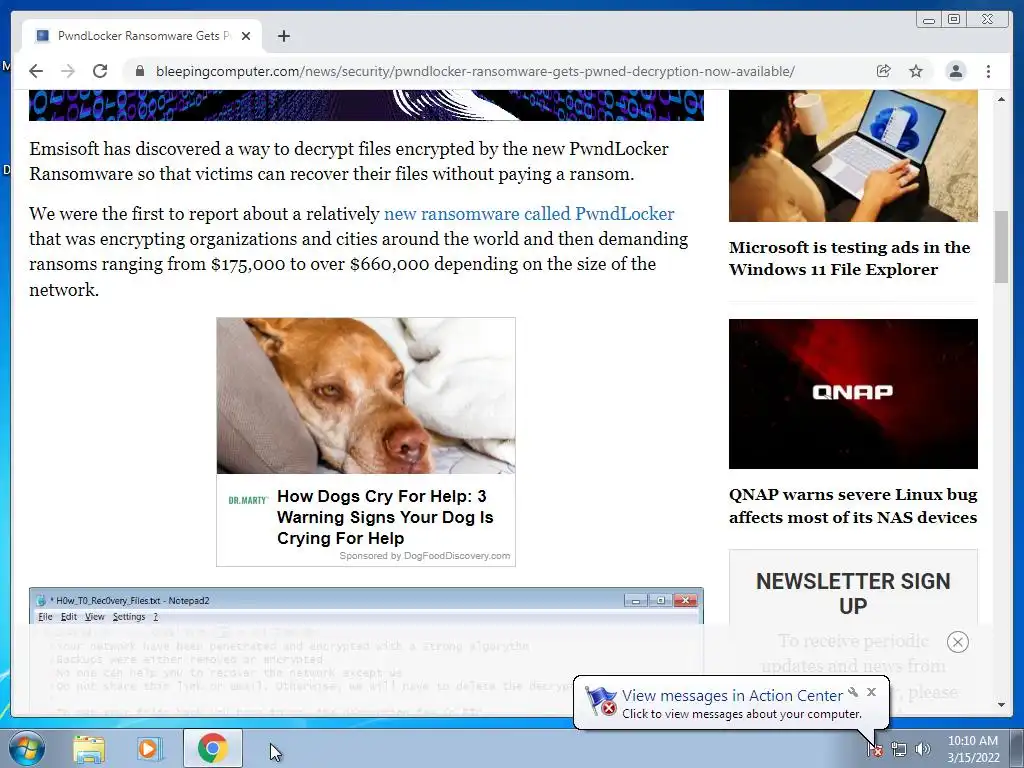Launch Windows Media Player from taskbar
This screenshot has height=768, width=1024.
point(150,748)
